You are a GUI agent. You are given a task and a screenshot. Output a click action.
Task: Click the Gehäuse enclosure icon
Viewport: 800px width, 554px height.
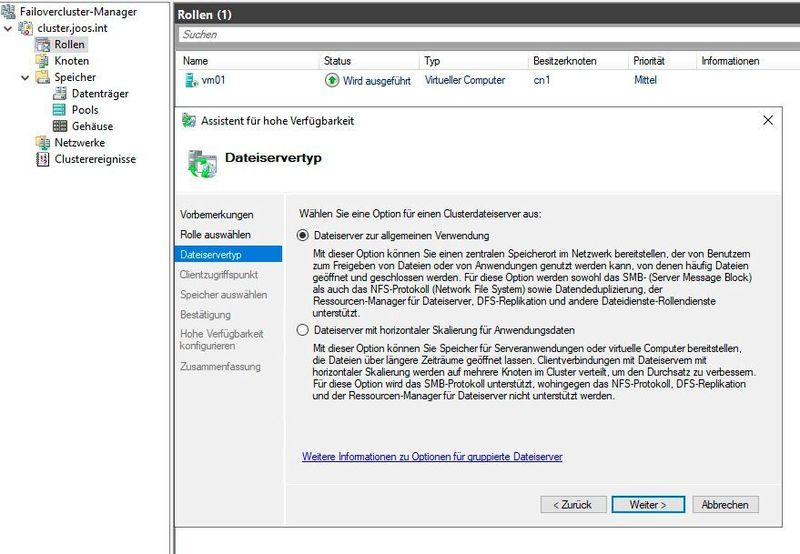pos(60,126)
